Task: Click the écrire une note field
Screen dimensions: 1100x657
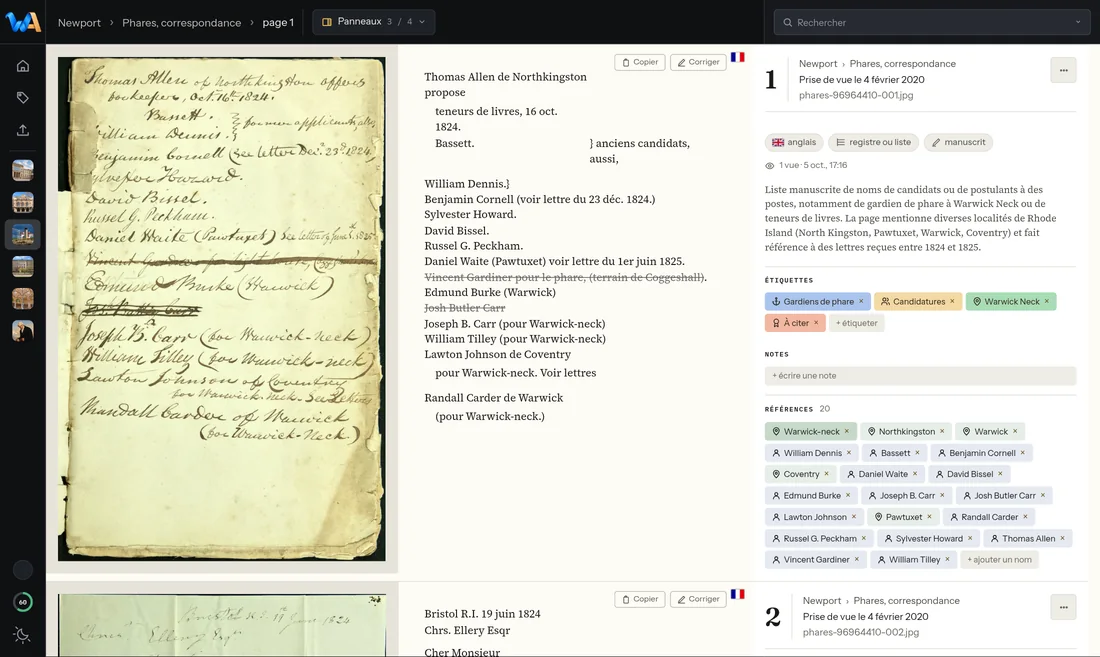Action: click(x=920, y=376)
